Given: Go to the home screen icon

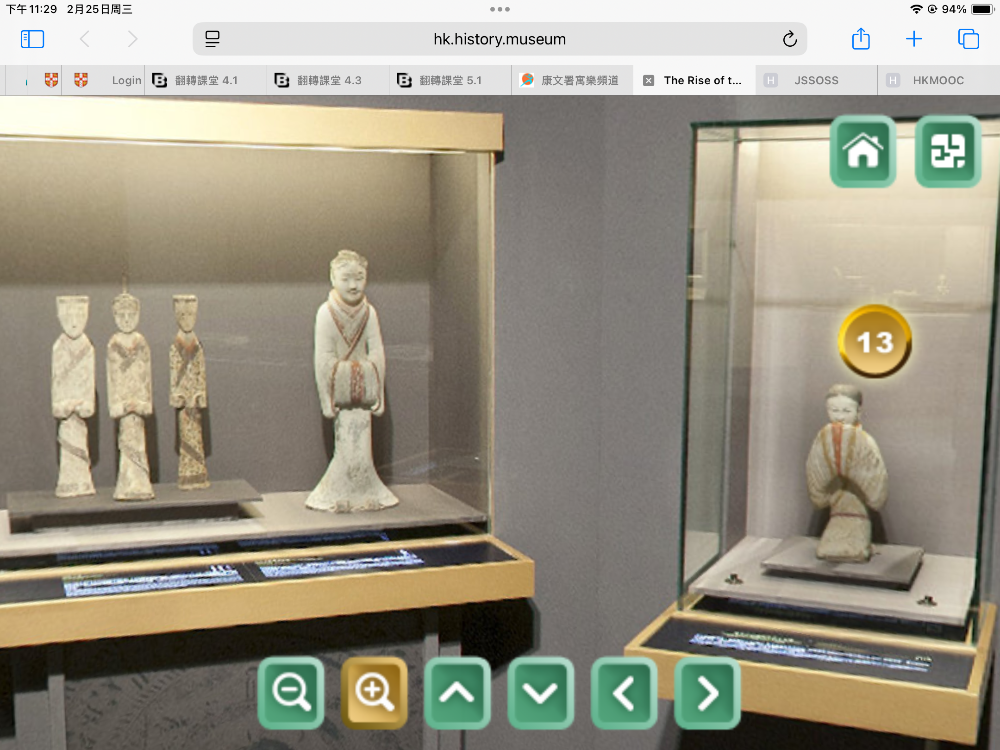Looking at the screenshot, I should point(862,151).
